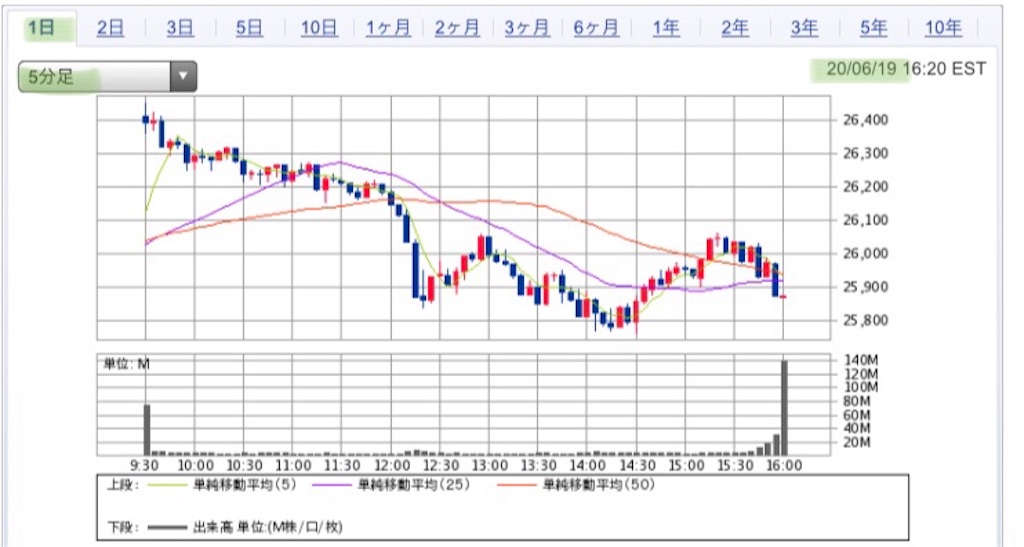Click the 140M volume axis label
Viewport: 1024px width, 547px height.
[861, 360]
